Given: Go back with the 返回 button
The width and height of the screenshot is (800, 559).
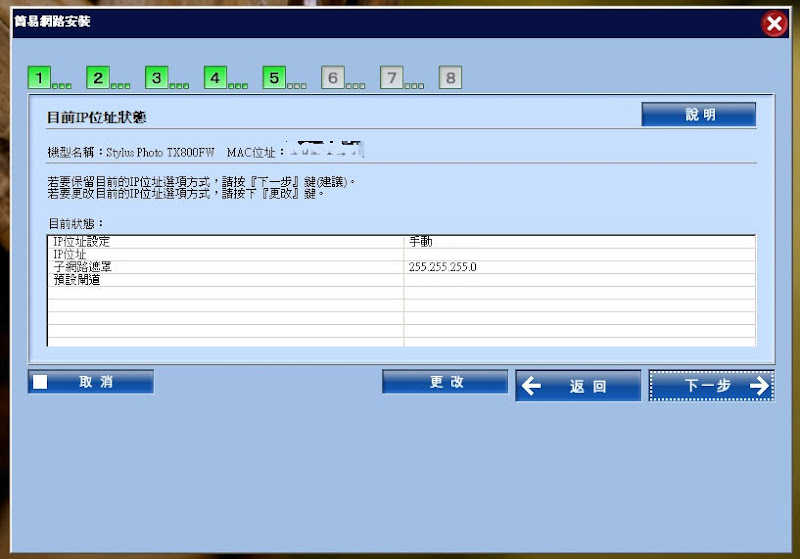Looking at the screenshot, I should (x=578, y=386).
